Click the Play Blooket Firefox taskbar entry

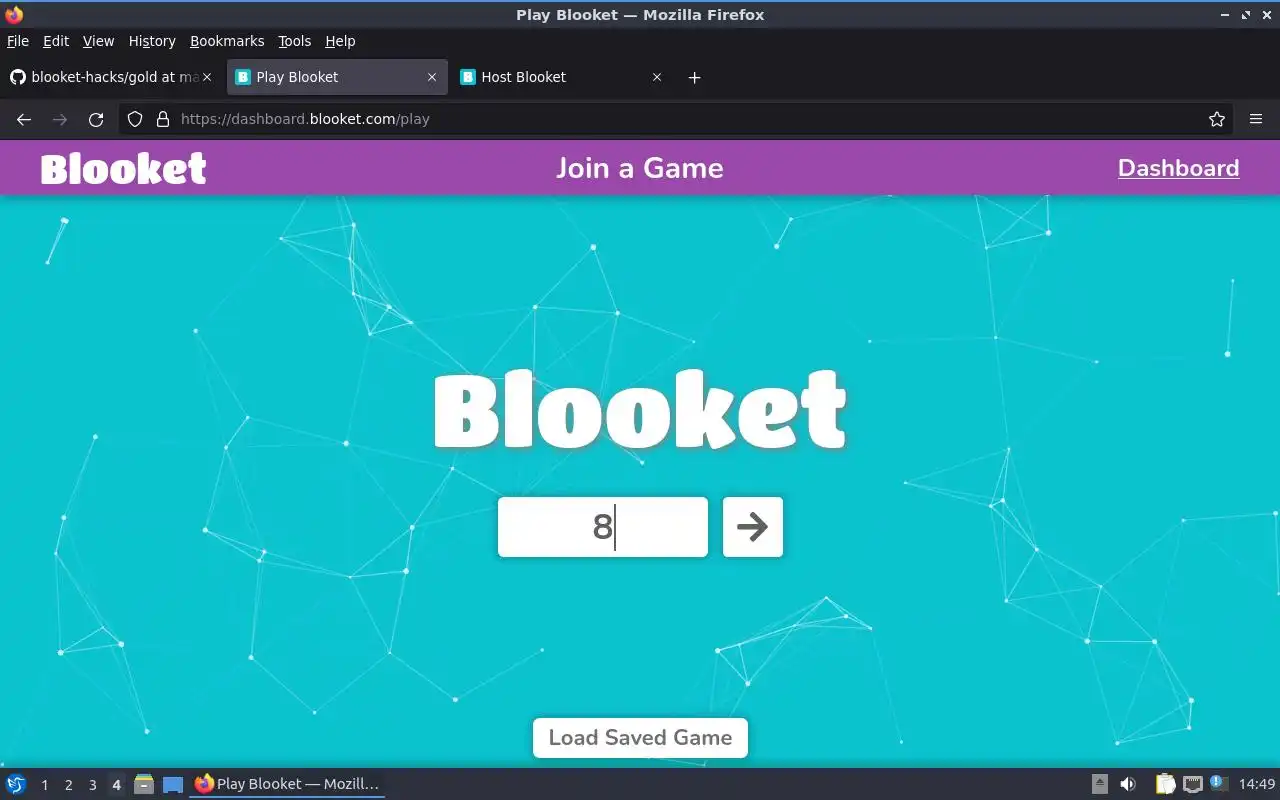[x=287, y=784]
